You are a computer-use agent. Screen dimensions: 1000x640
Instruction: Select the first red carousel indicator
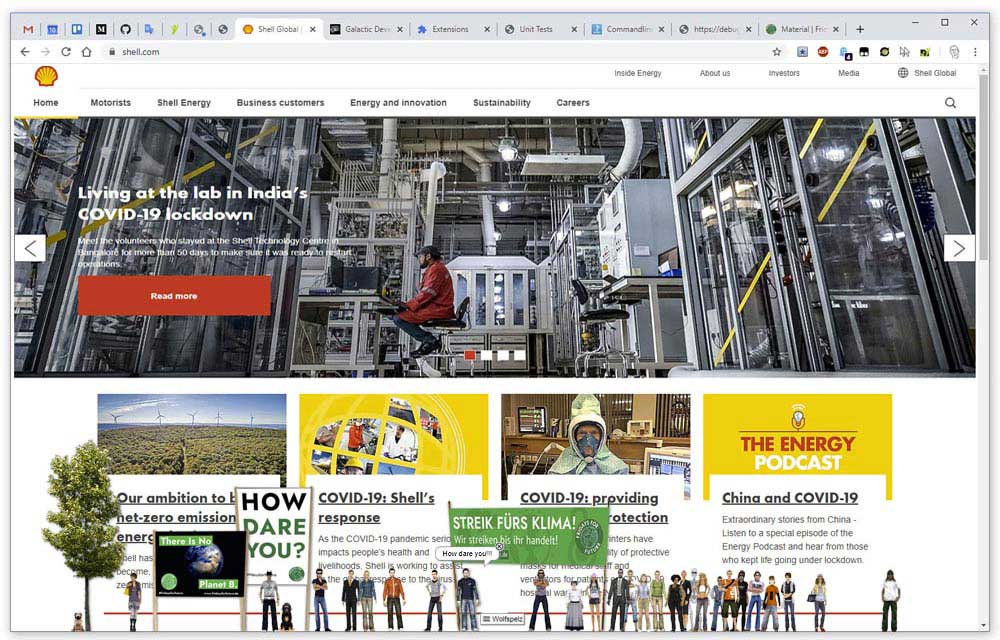pyautogui.click(x=470, y=355)
